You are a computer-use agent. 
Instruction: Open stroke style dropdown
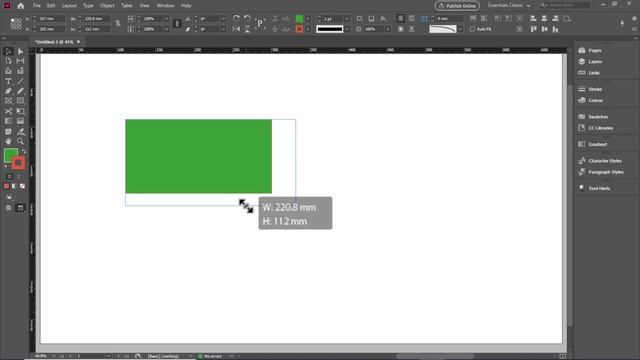347,29
